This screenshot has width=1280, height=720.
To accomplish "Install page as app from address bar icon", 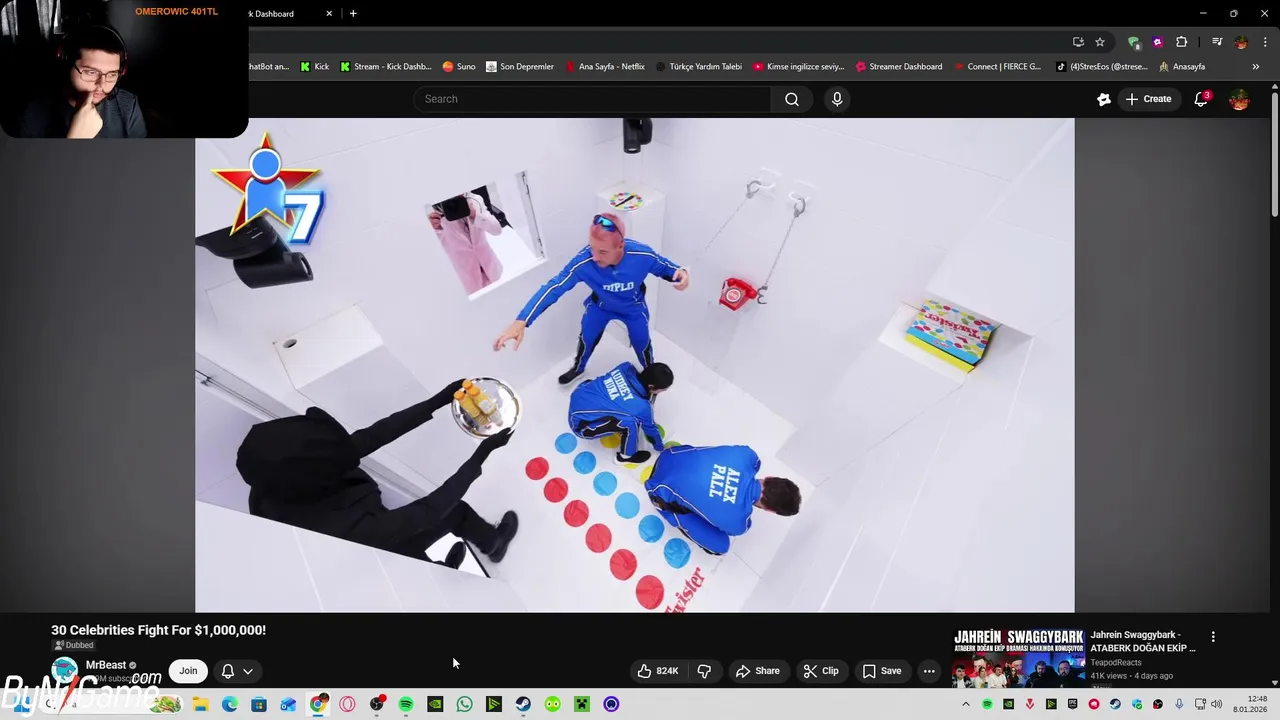I will click(x=1078, y=42).
